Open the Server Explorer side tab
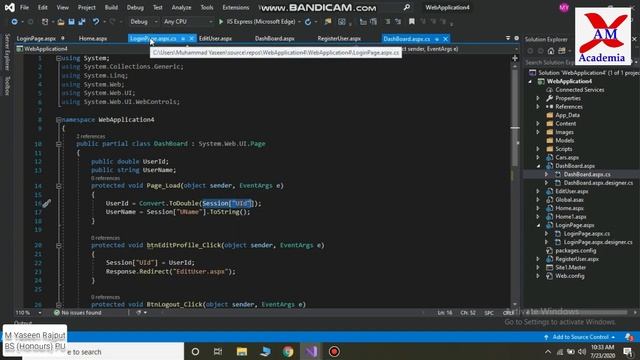Viewport: 640px width, 360px height. (x=7, y=52)
